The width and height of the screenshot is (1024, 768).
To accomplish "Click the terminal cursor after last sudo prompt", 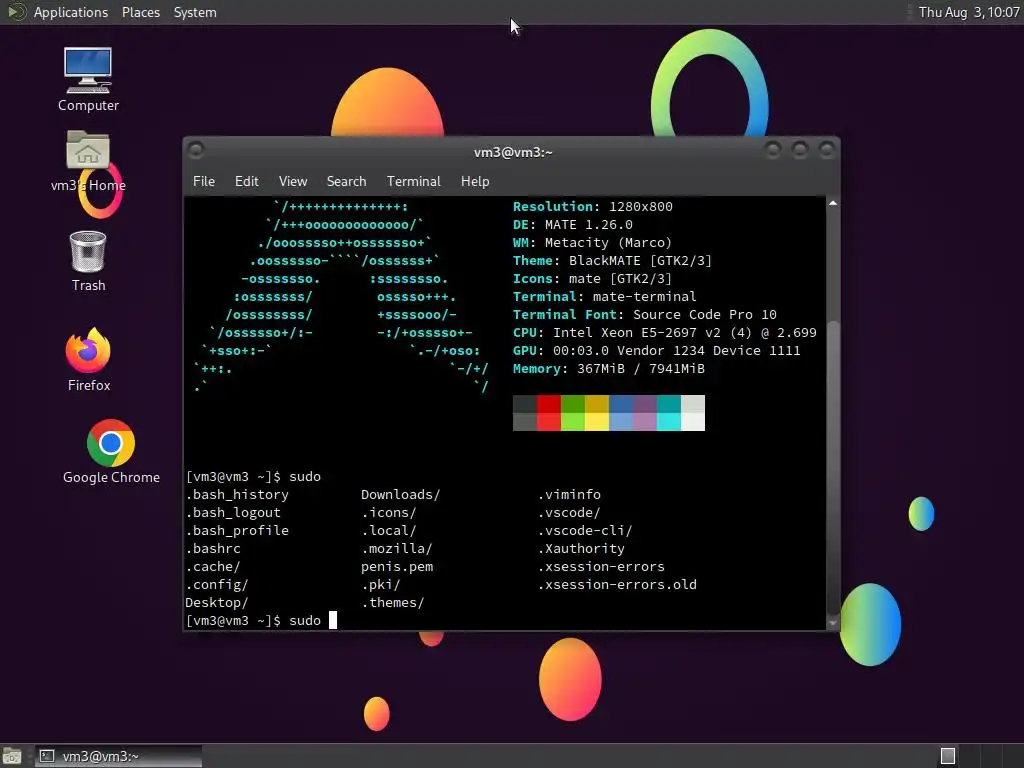I will click(x=332, y=620).
